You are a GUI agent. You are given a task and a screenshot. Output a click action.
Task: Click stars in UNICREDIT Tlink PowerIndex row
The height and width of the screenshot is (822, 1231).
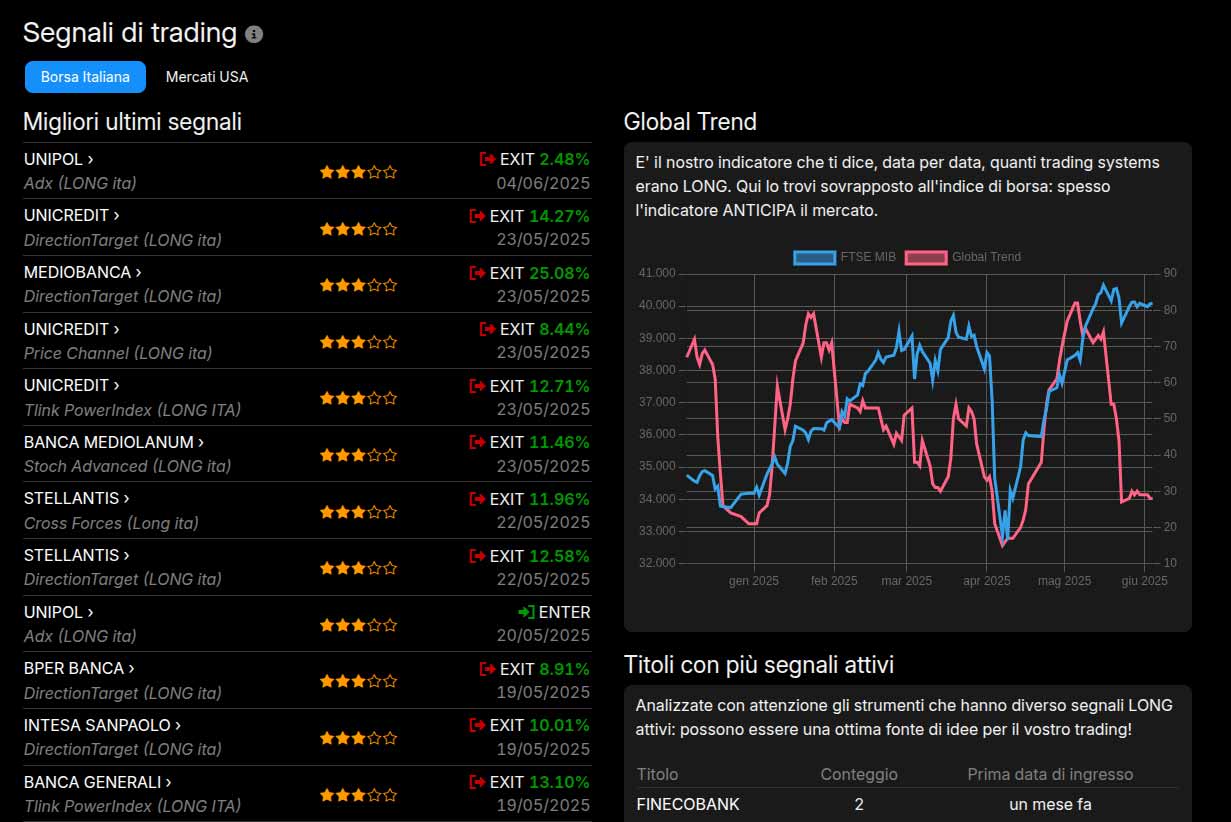(x=358, y=398)
